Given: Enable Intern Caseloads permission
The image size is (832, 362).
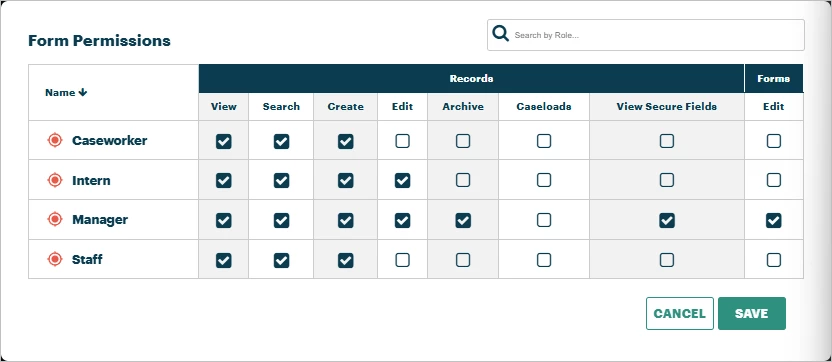Looking at the screenshot, I should [x=544, y=180].
